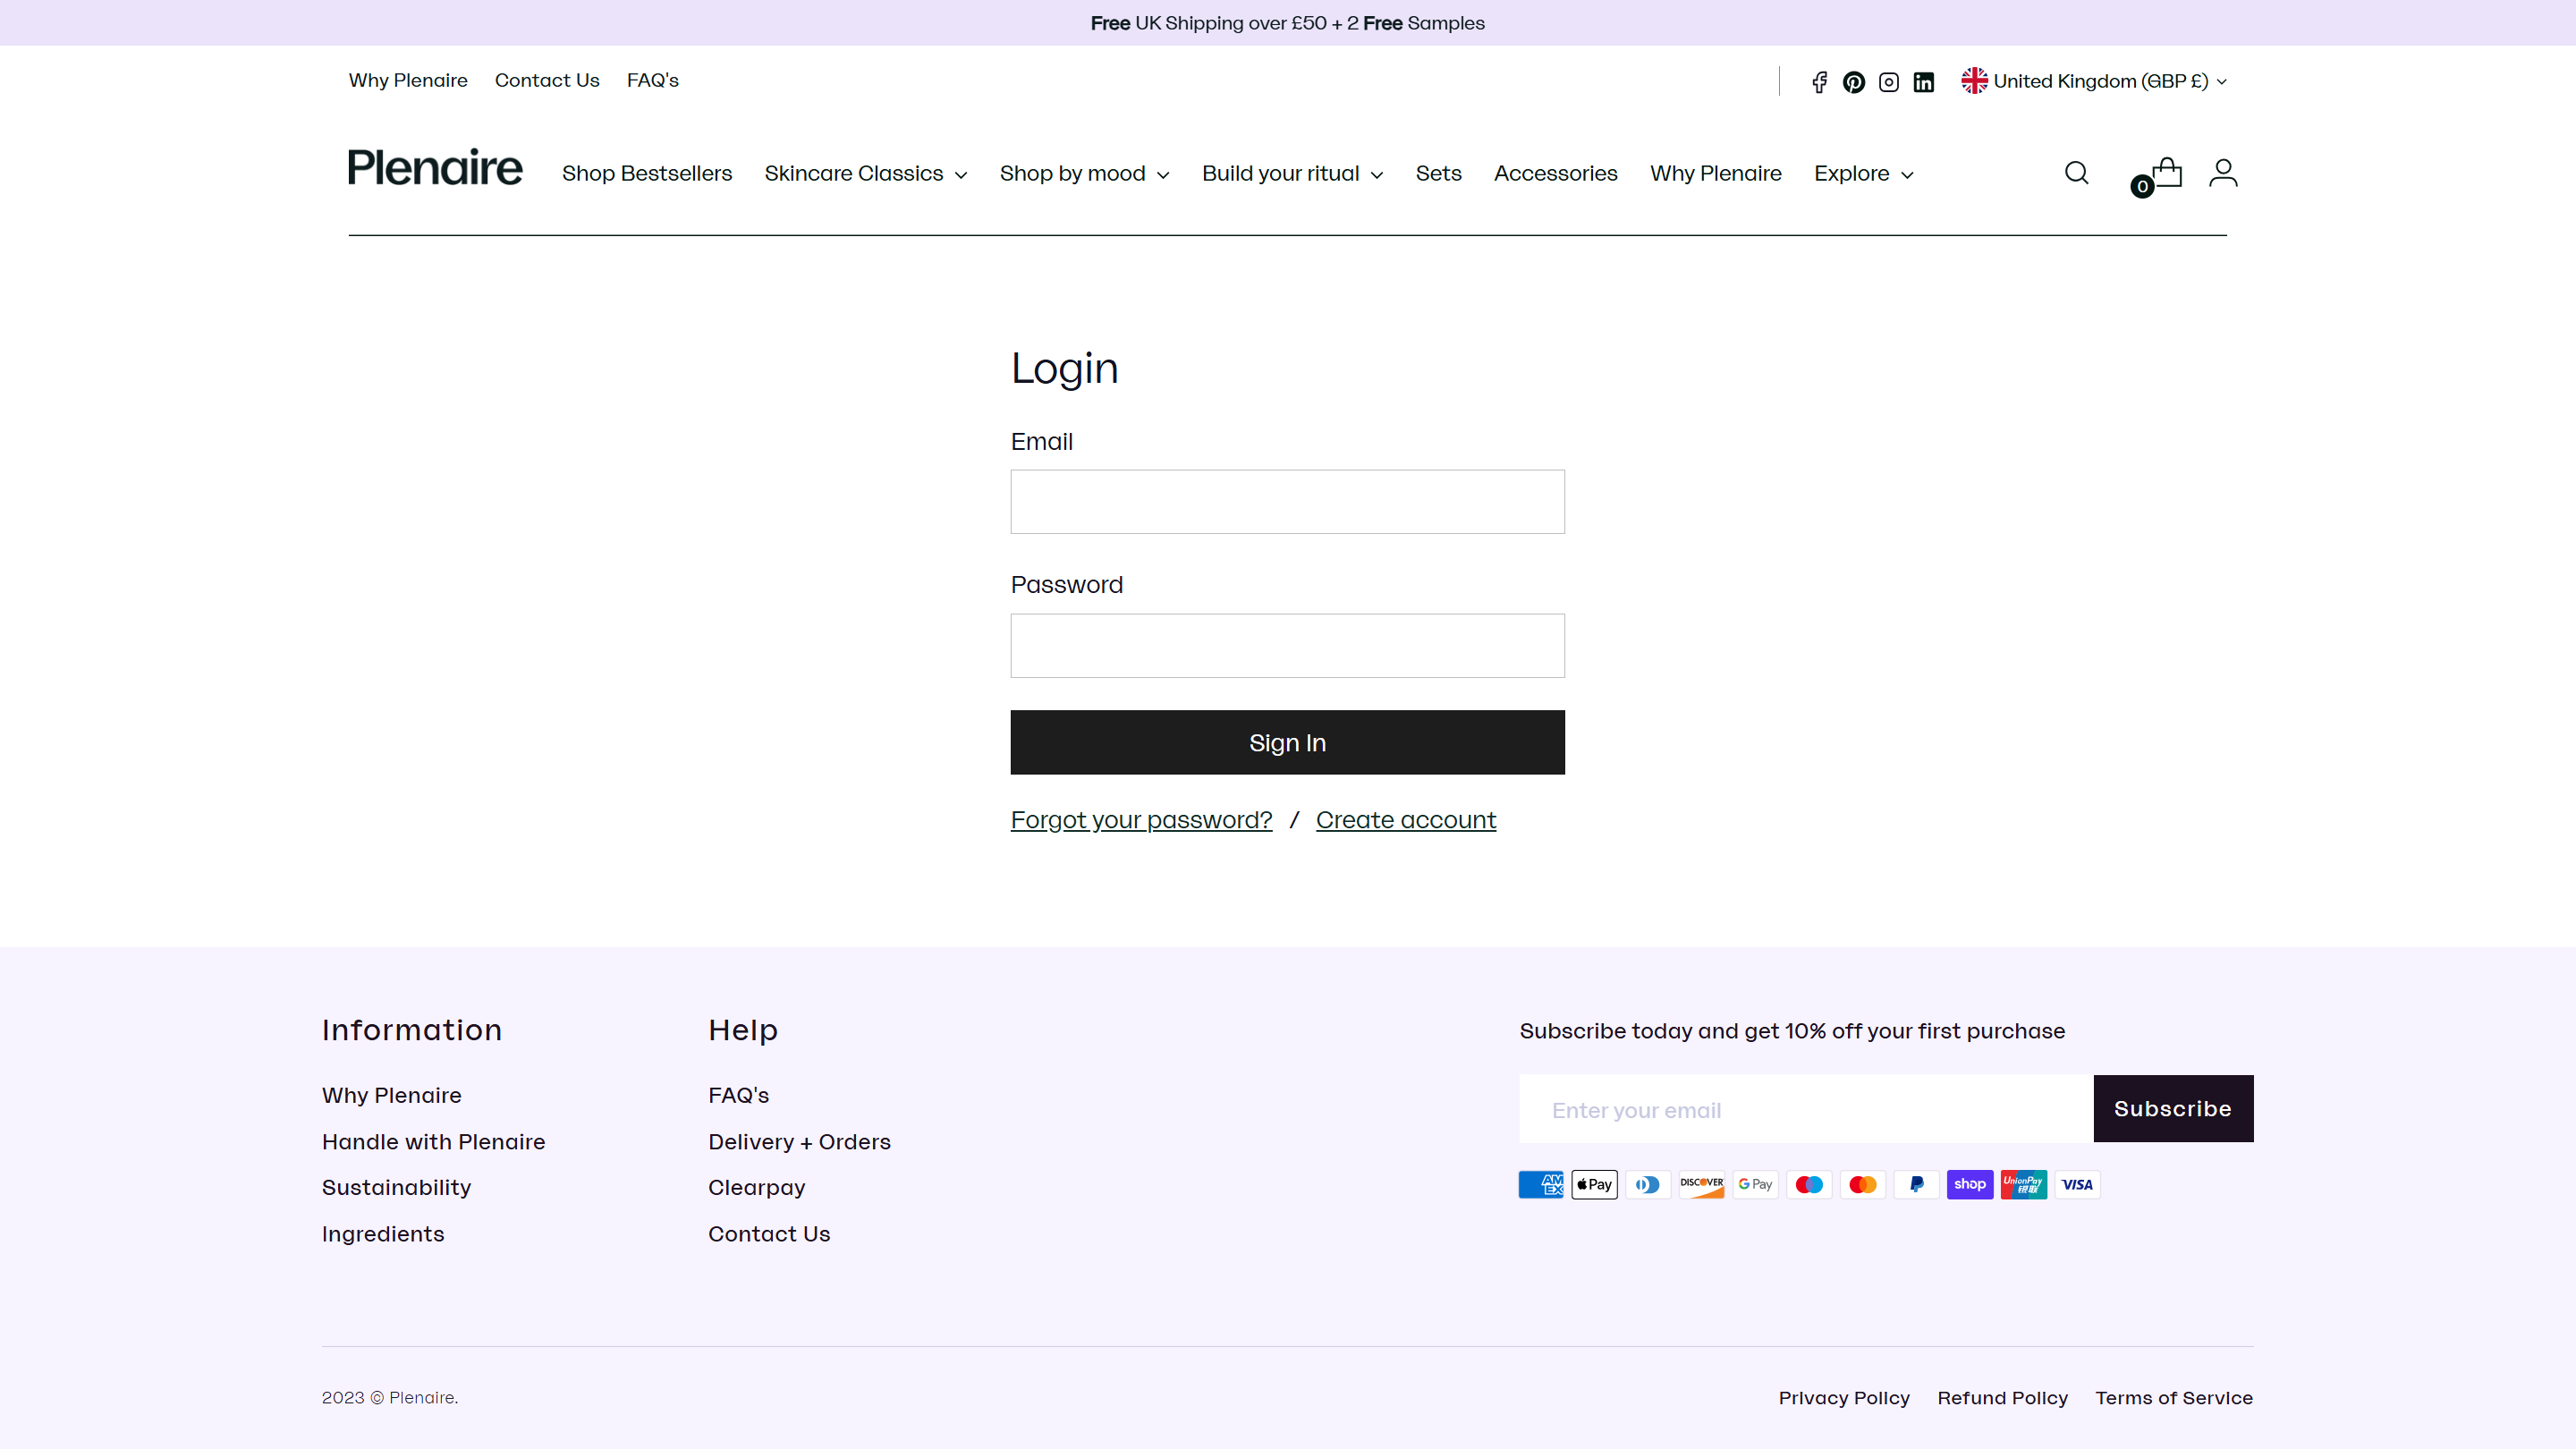Click the Google Pay payment icon
Image resolution: width=2576 pixels, height=1449 pixels.
click(1755, 1184)
